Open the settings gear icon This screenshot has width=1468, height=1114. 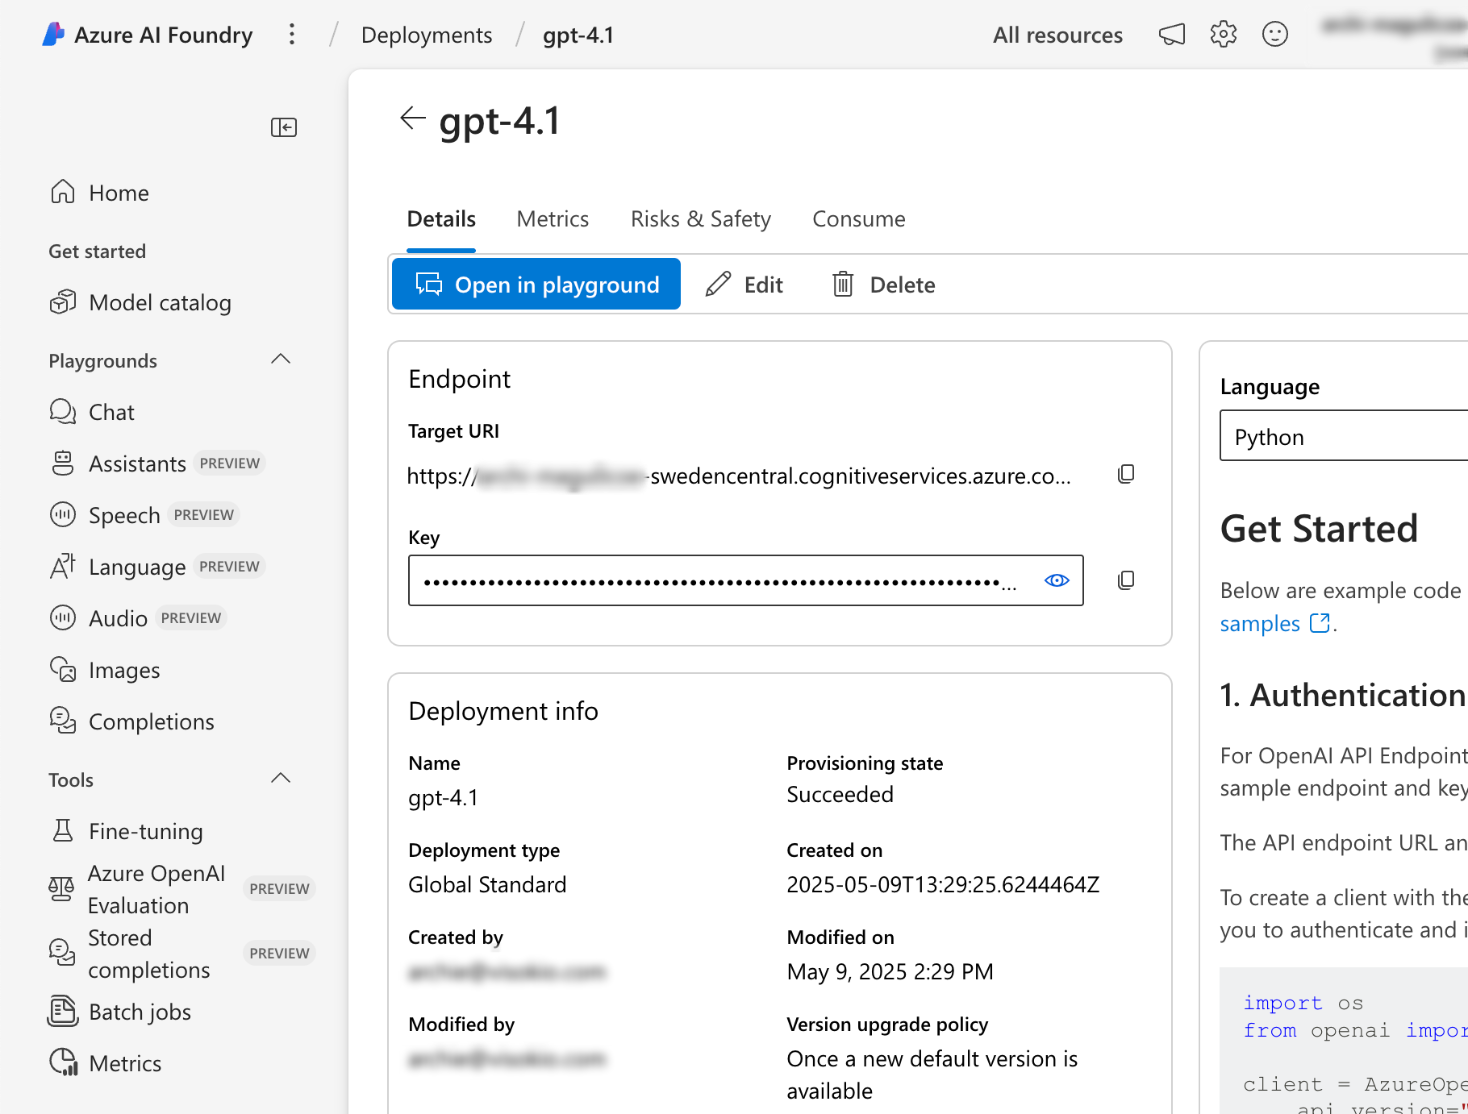1223,35
